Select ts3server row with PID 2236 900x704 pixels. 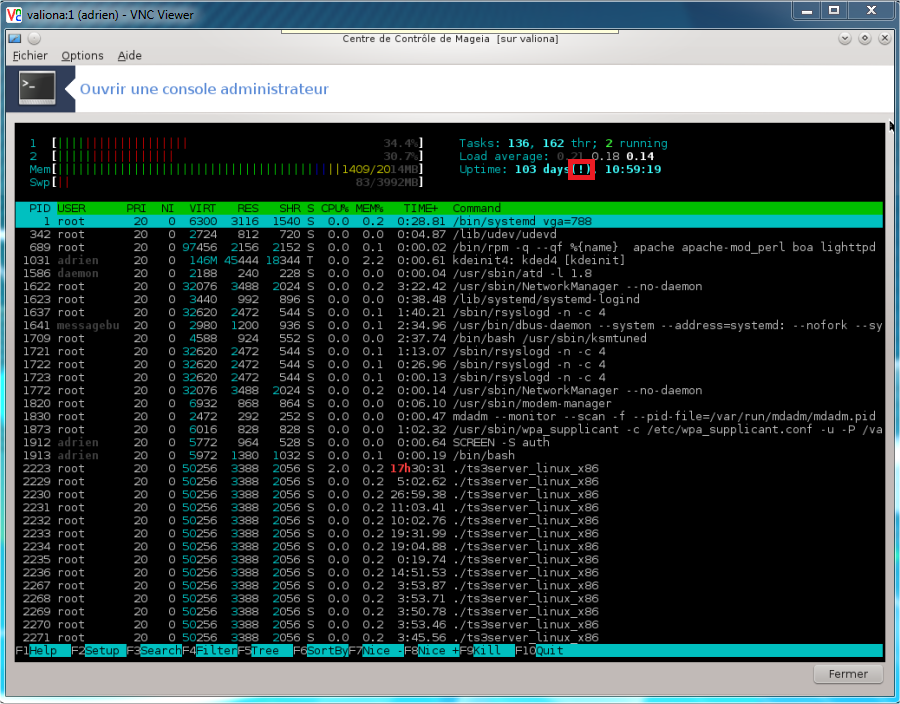[x=449, y=573]
